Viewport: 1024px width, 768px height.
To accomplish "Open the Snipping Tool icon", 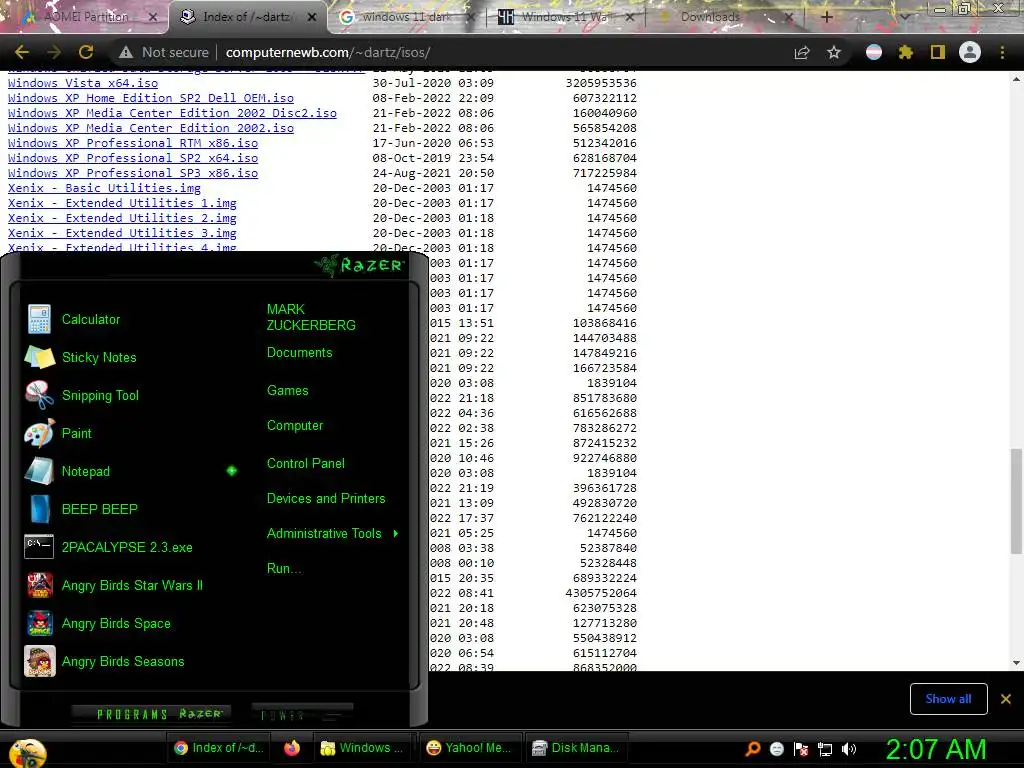I will point(39,395).
